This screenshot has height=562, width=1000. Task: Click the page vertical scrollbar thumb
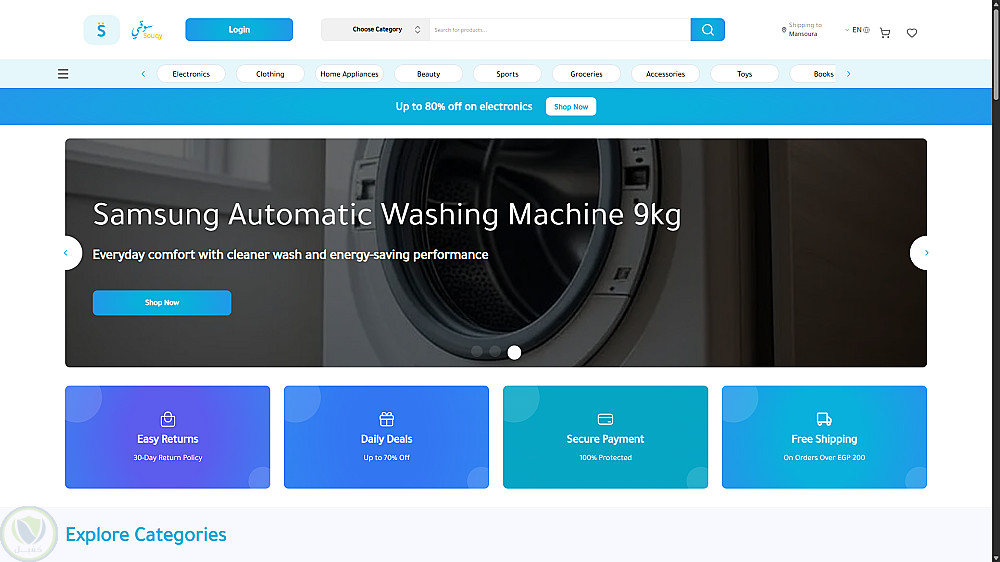click(996, 54)
